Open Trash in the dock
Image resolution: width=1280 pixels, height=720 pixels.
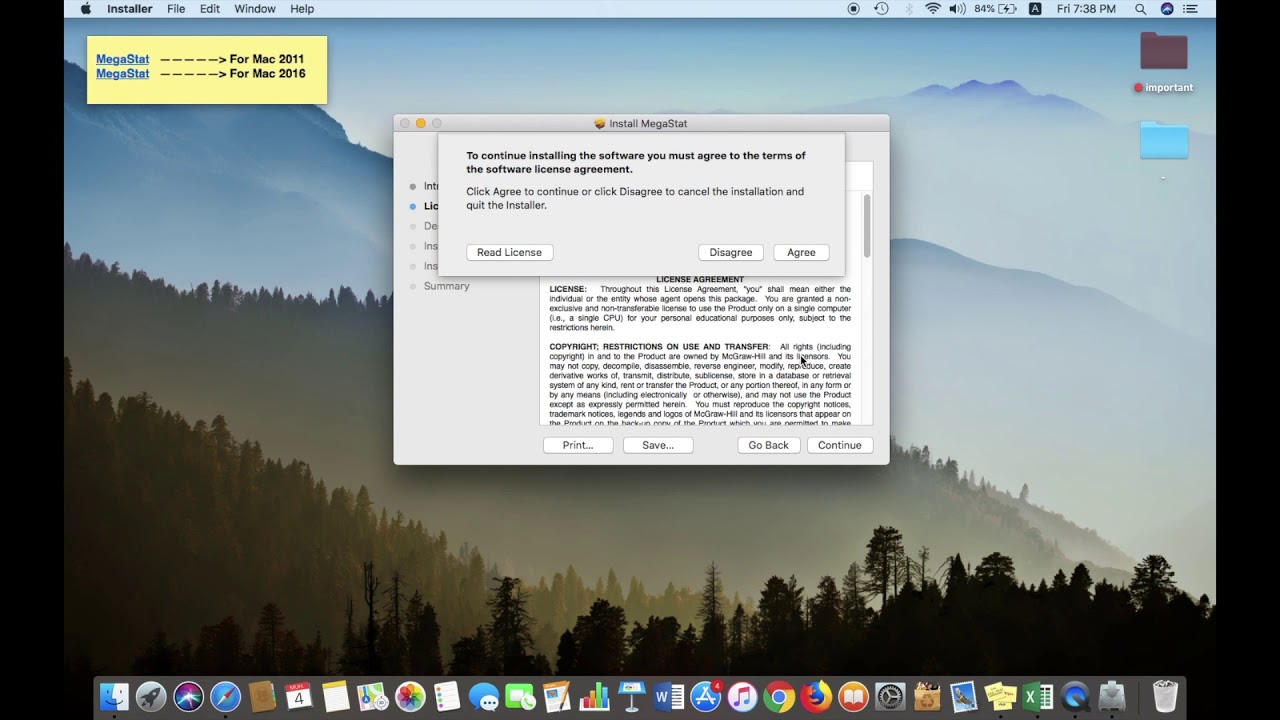pos(1165,696)
